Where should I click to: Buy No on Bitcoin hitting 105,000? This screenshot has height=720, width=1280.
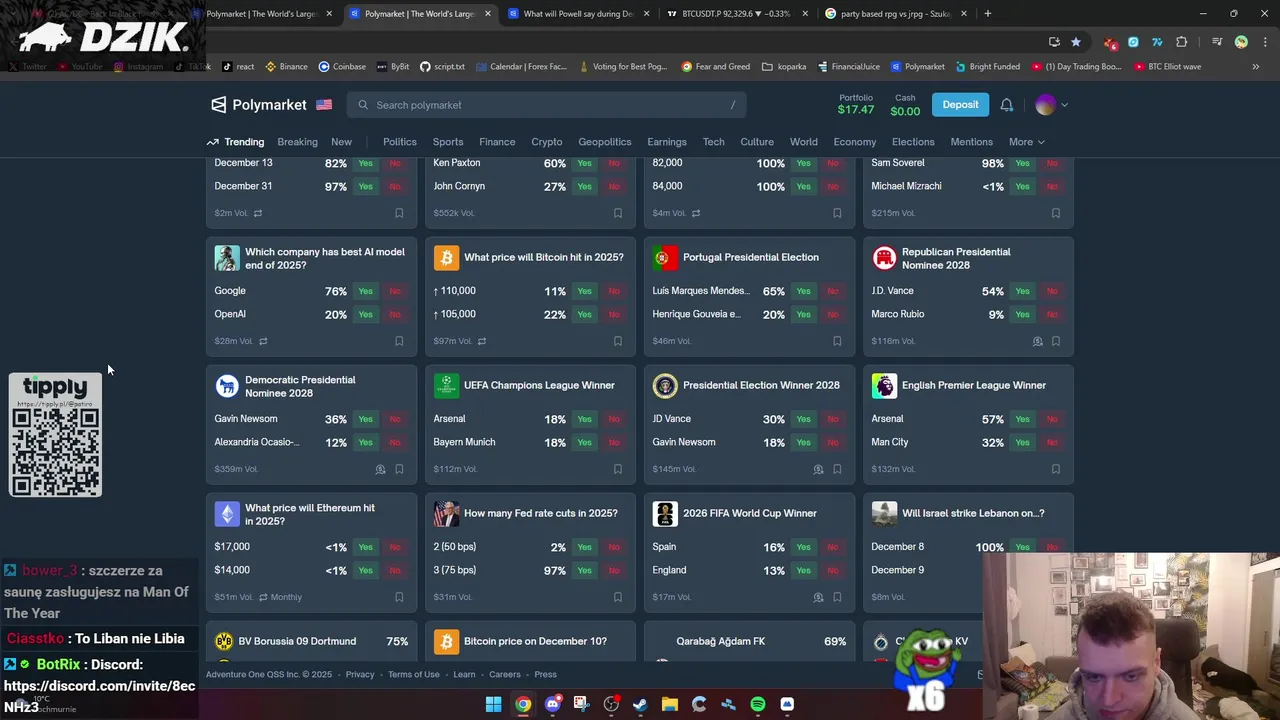click(x=614, y=314)
